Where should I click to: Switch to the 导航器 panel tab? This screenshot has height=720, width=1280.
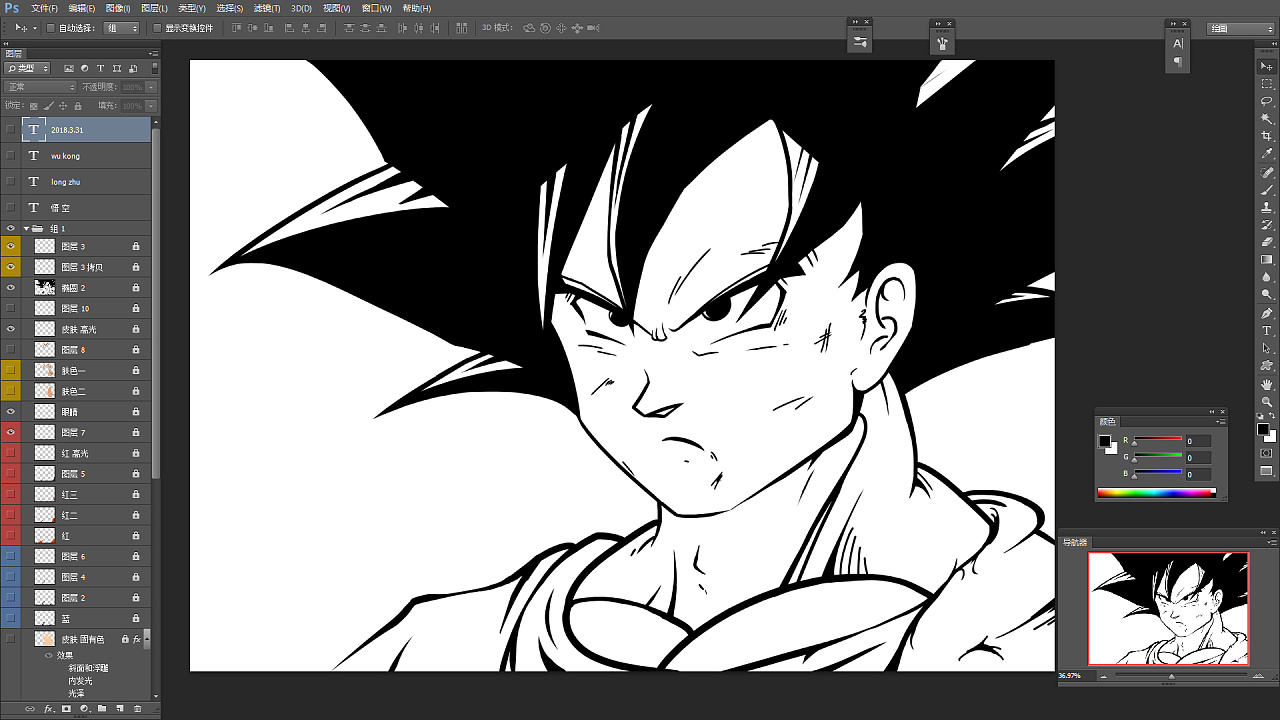(x=1074, y=542)
